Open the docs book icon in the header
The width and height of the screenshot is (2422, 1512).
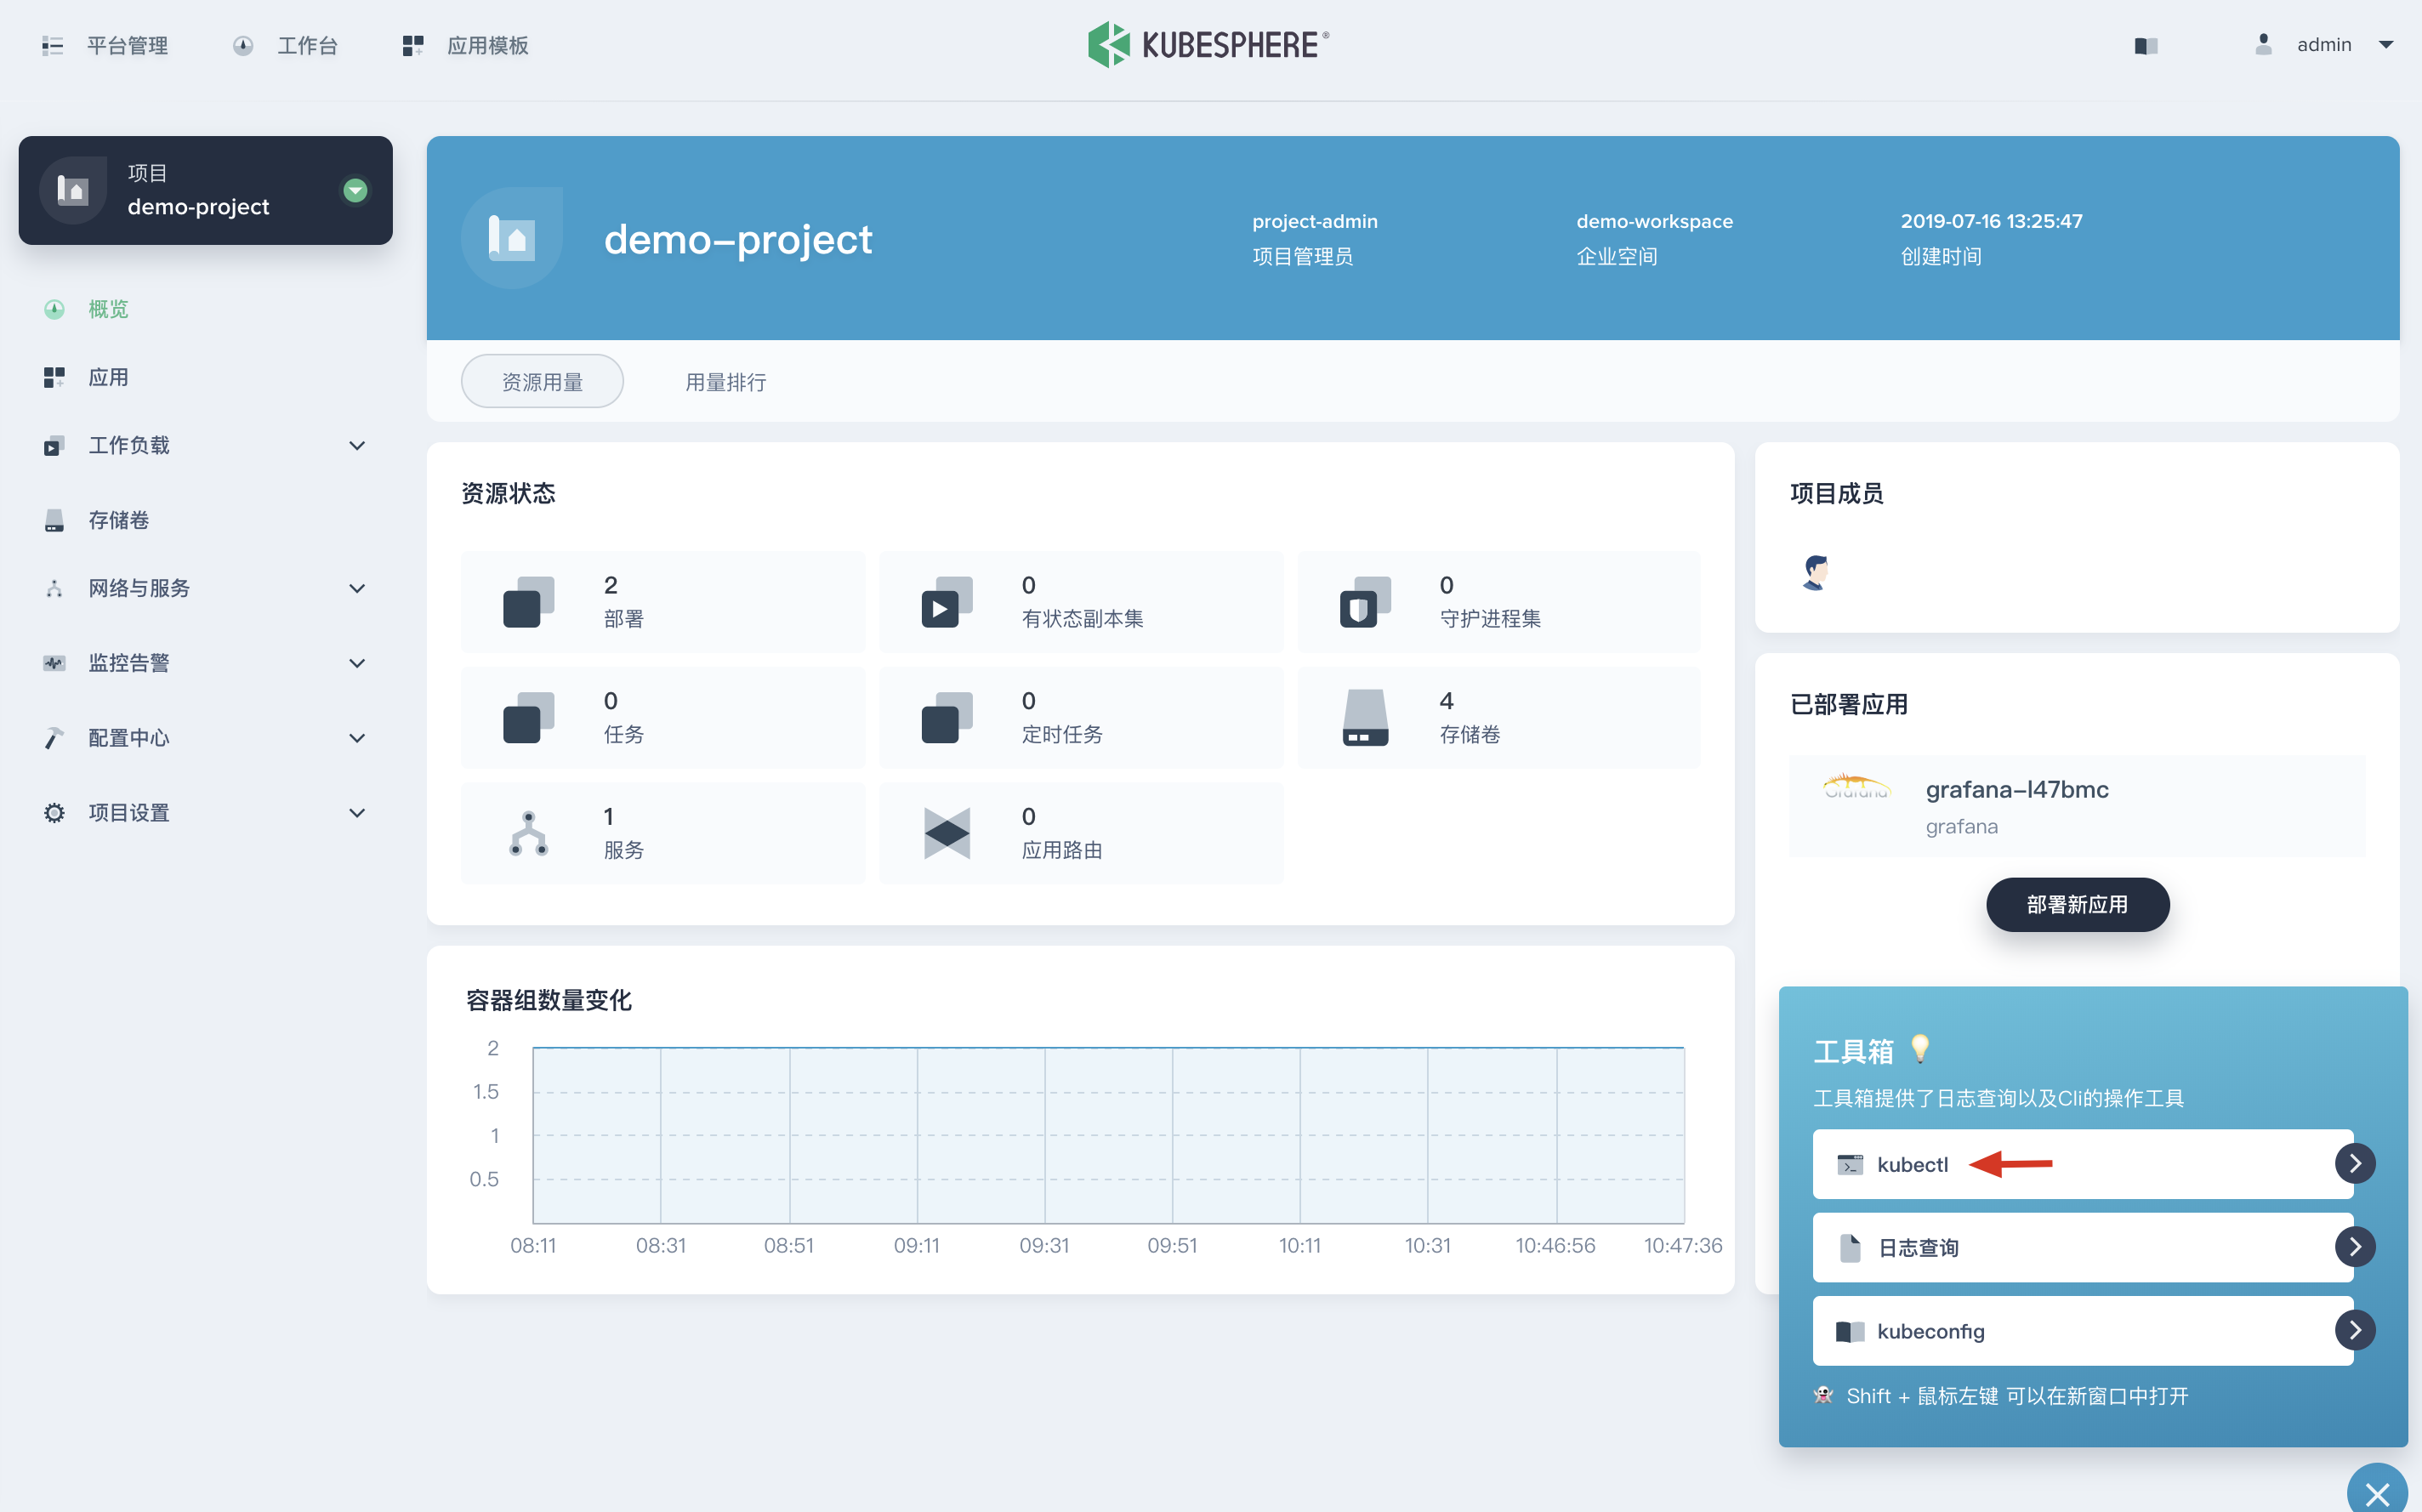[2145, 46]
